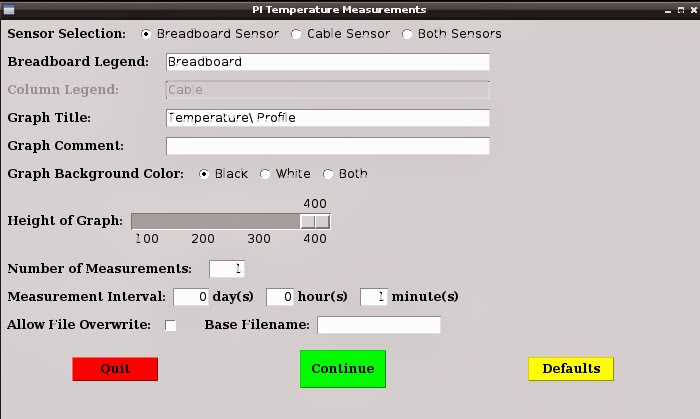Click the 'Breadboard Legend:' label
The width and height of the screenshot is (700, 419).
pyautogui.click(x=78, y=62)
